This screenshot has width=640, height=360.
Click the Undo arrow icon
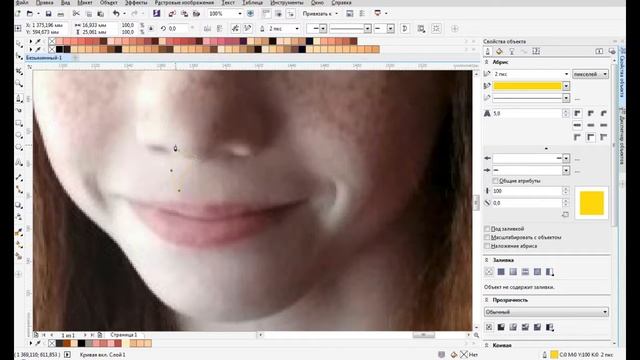116,14
